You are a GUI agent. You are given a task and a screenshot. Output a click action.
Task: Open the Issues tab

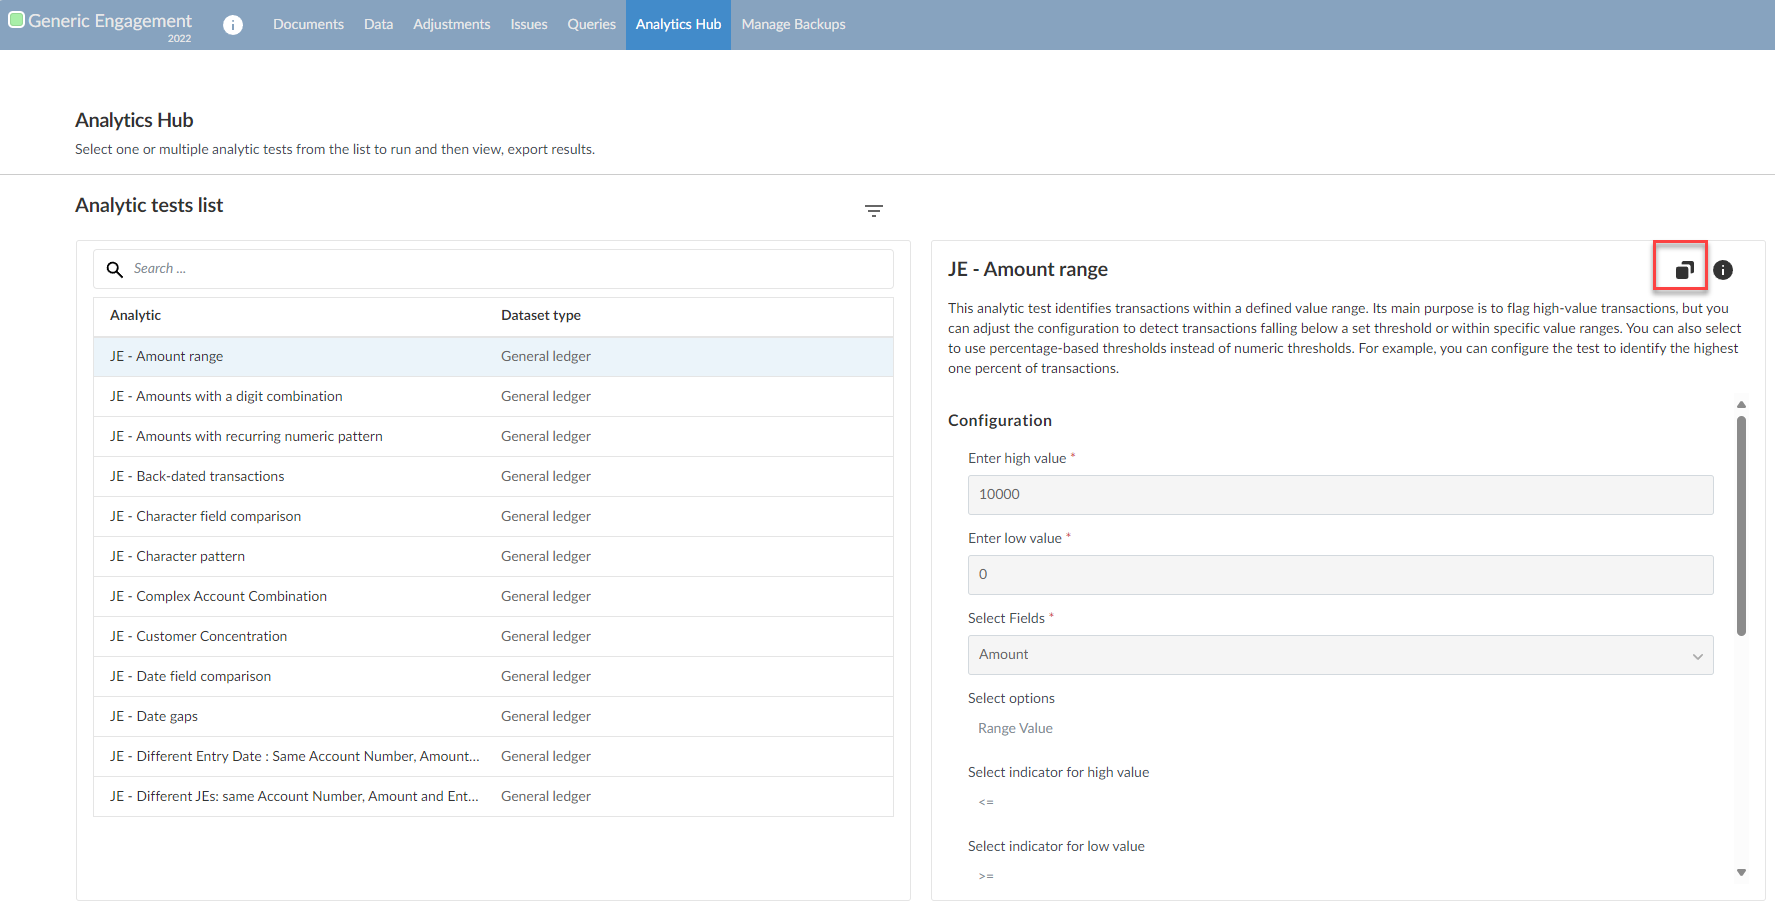[529, 25]
